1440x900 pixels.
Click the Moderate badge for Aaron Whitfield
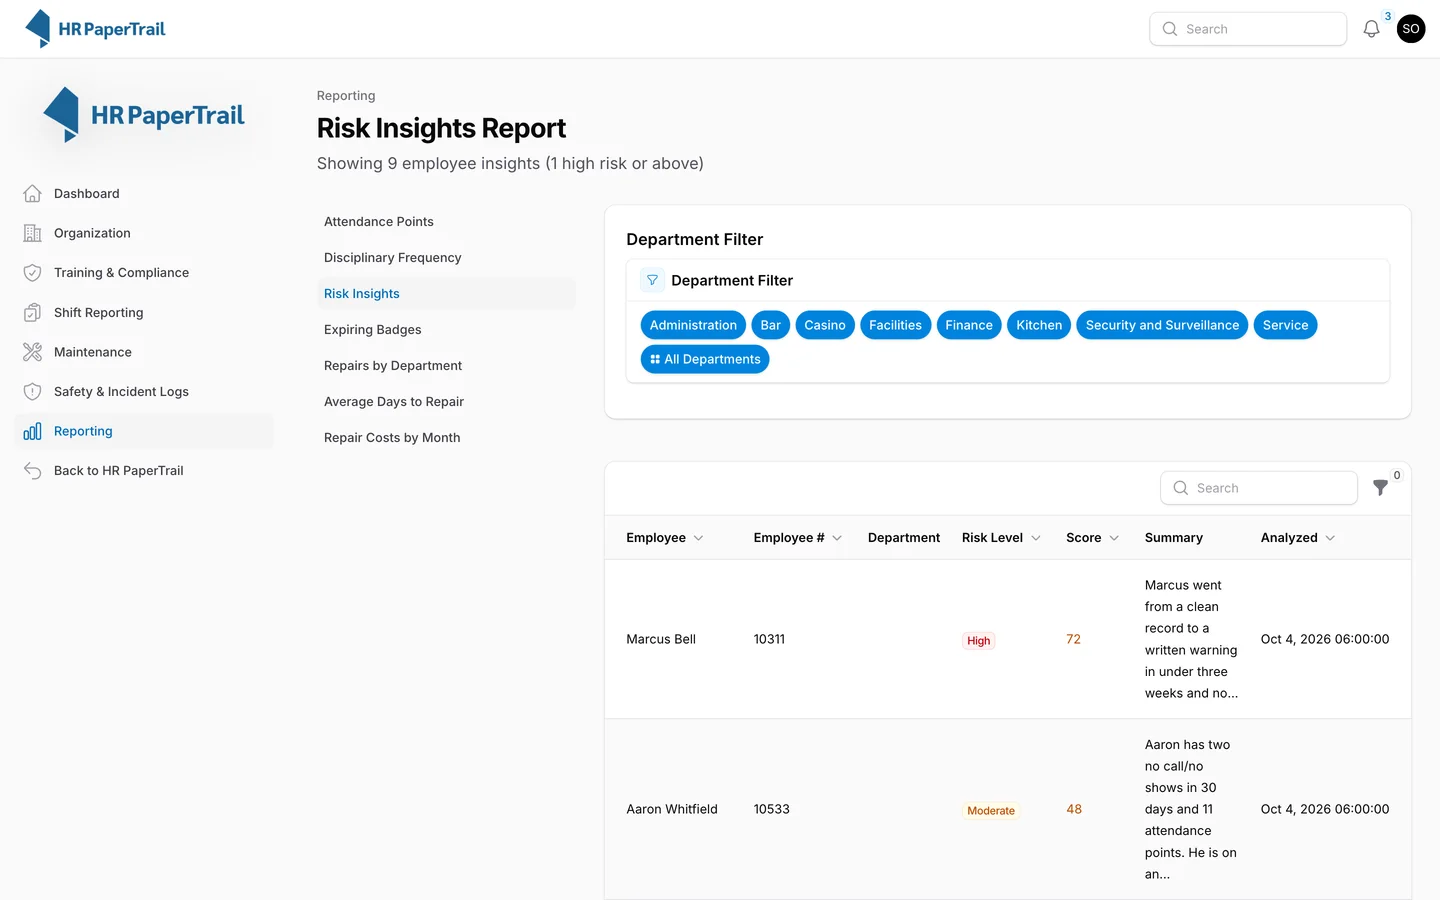click(991, 811)
